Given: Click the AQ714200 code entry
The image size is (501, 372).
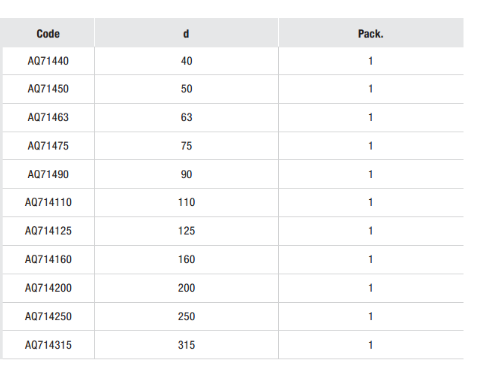Looking at the screenshot, I should 48,288.
